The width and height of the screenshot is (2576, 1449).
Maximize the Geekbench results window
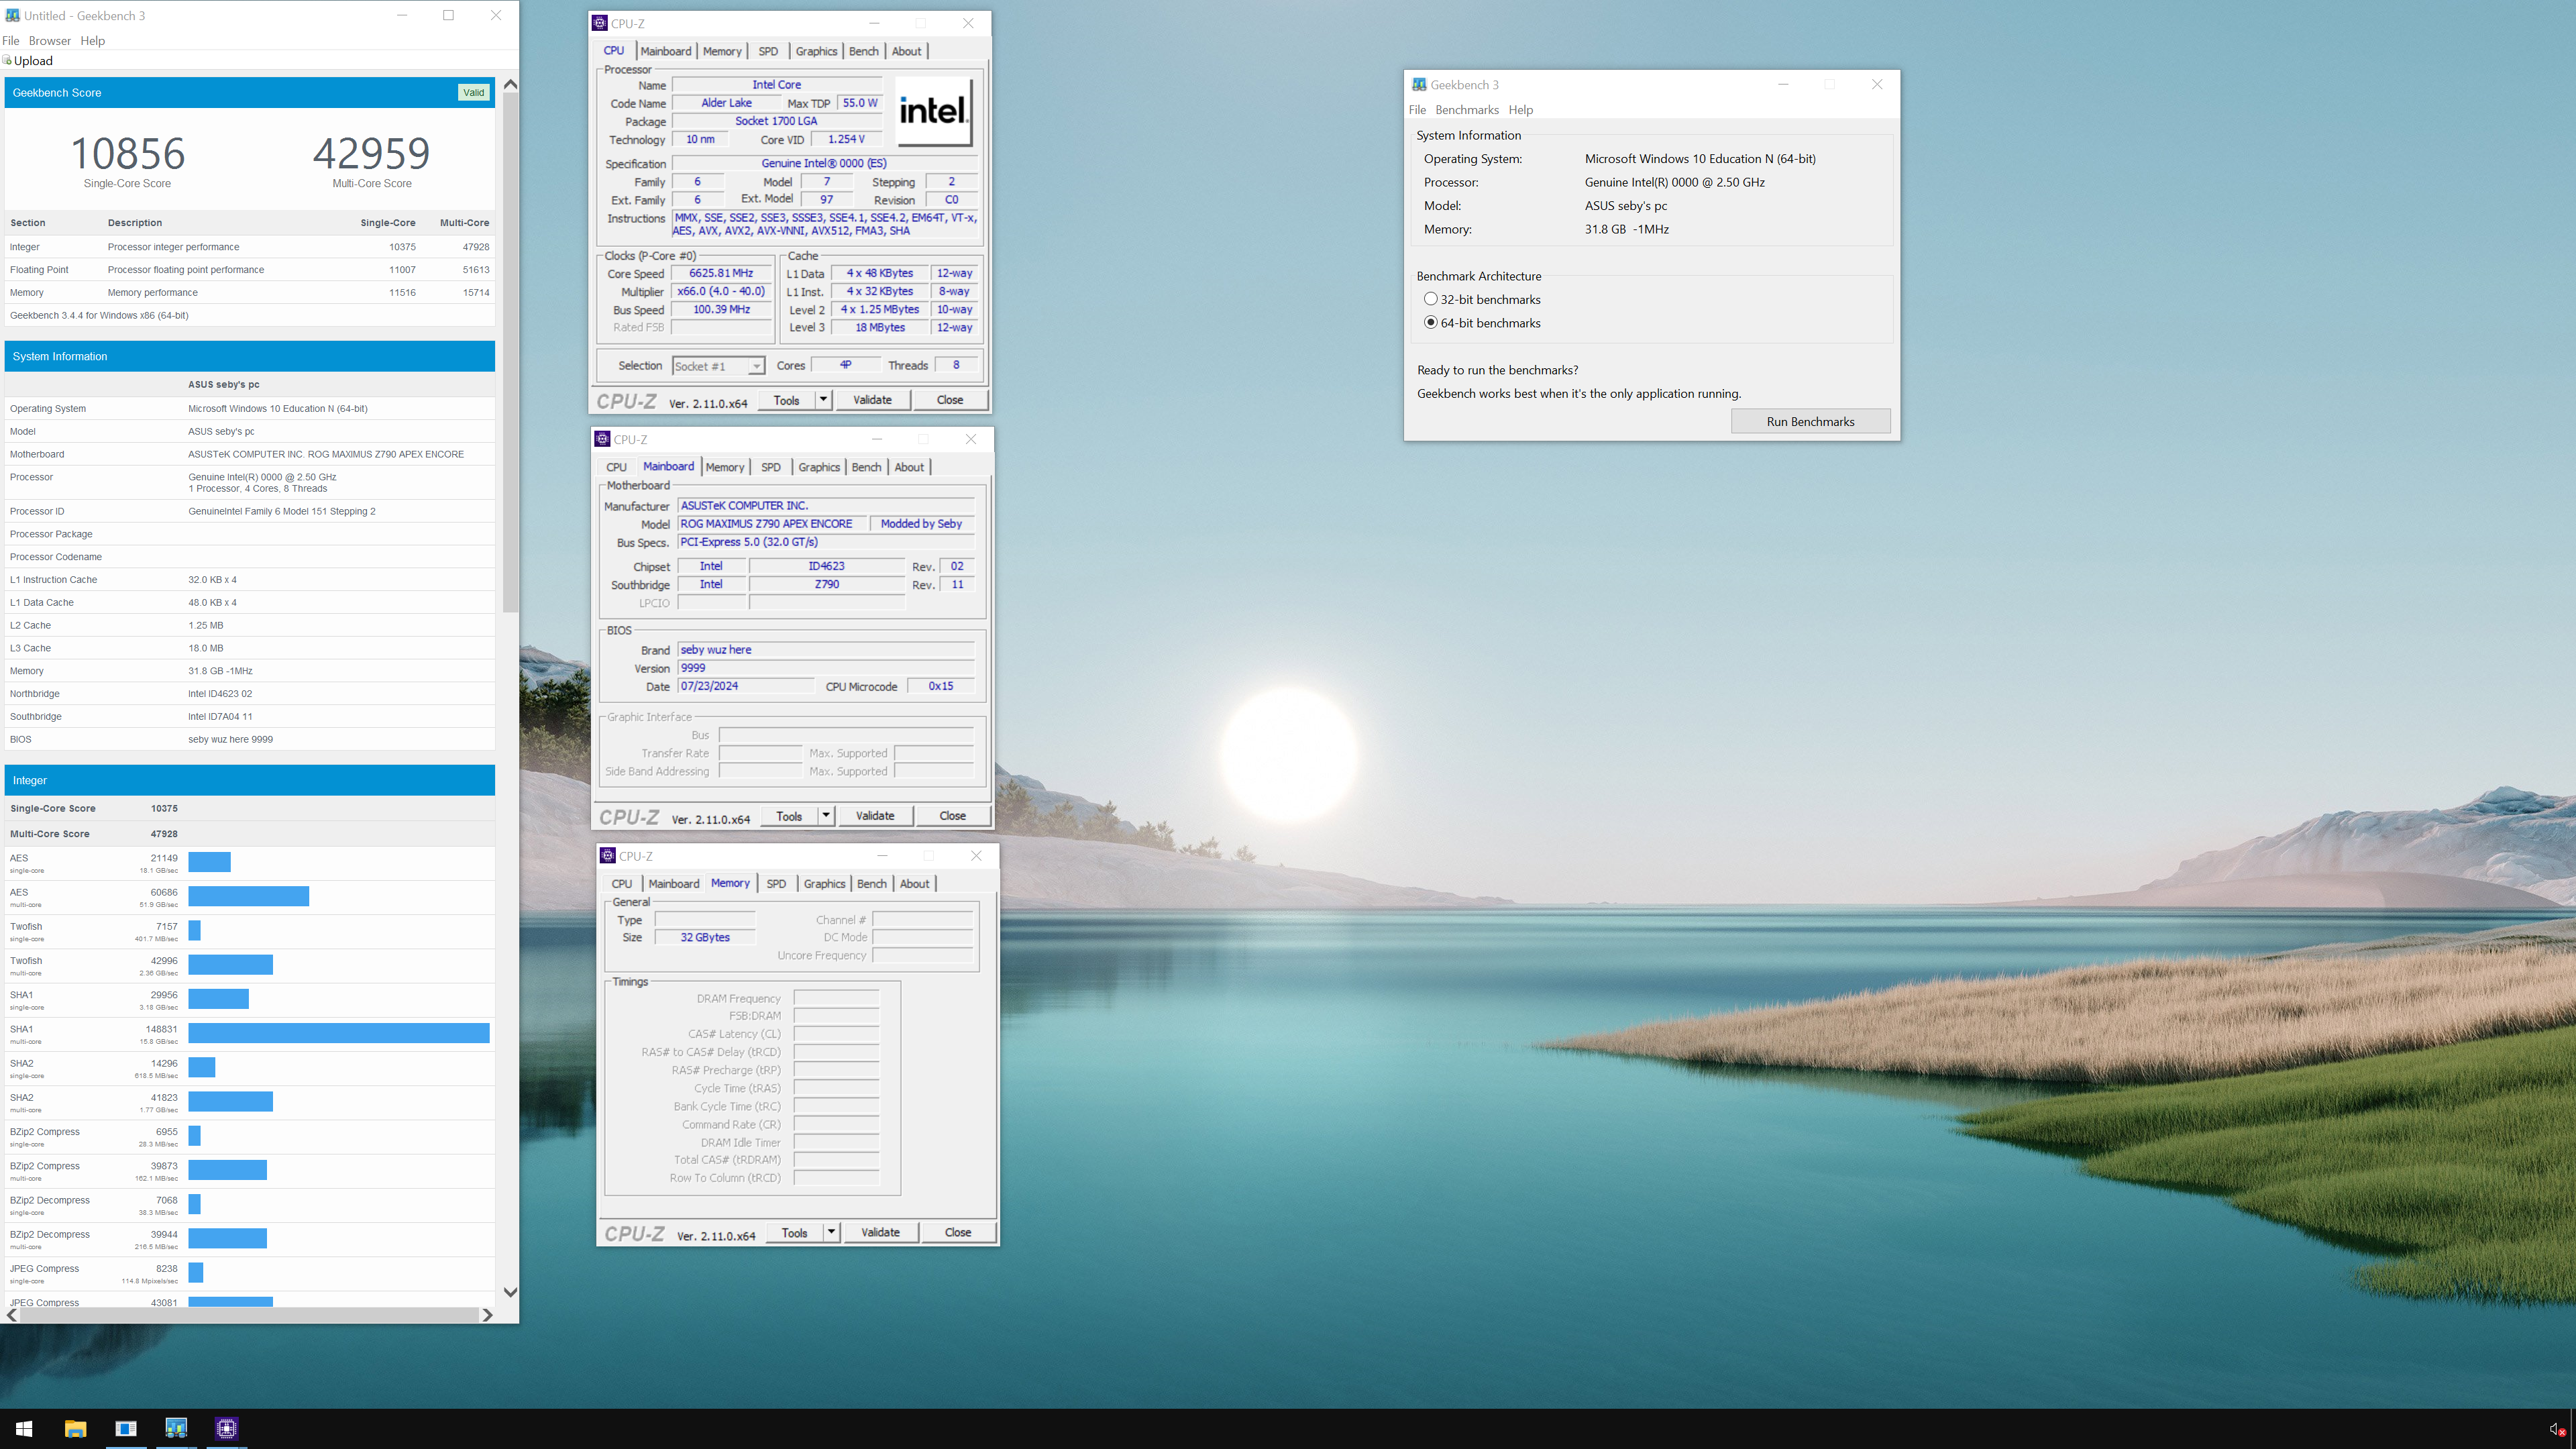click(x=449, y=15)
